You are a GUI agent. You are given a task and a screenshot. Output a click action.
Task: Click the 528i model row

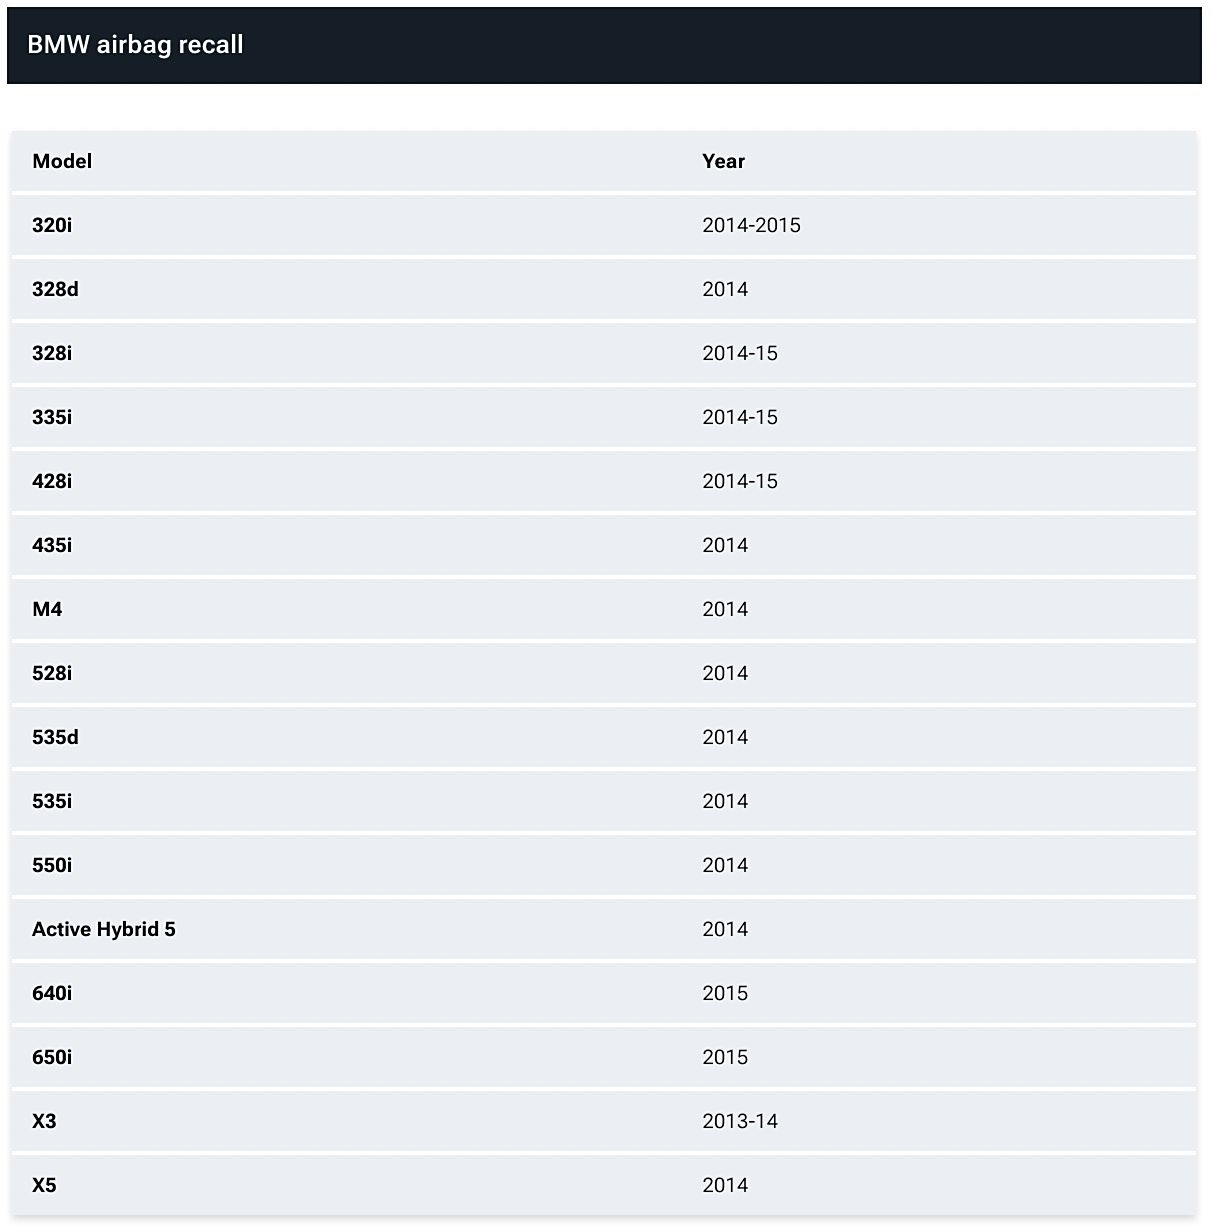[604, 673]
